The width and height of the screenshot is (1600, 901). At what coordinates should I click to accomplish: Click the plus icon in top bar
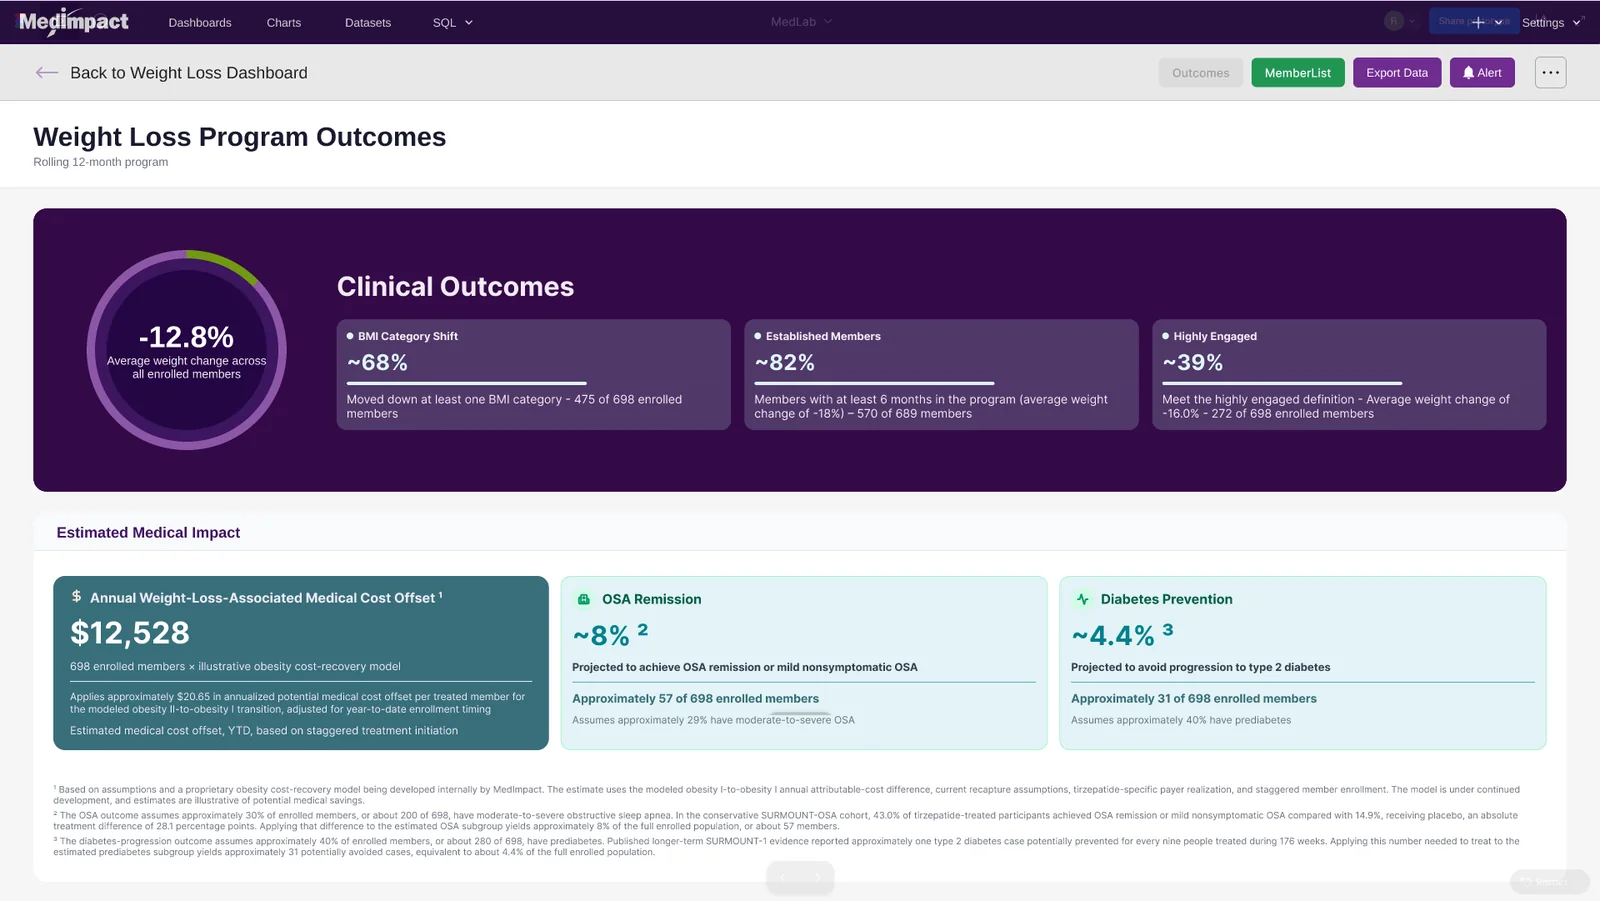pyautogui.click(x=1478, y=22)
